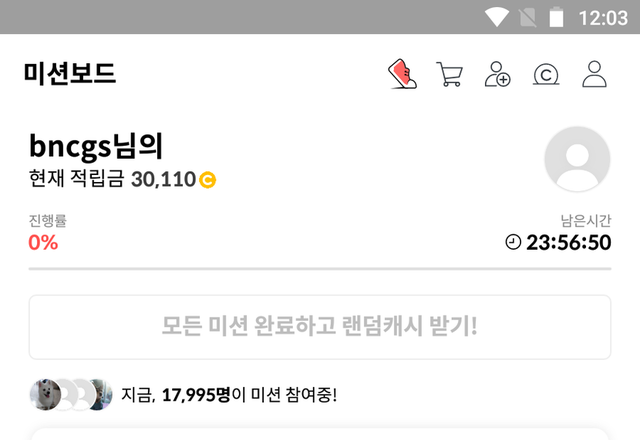This screenshot has height=440, width=640.
Task: Tap the Wi-Fi status bar icon
Action: tap(496, 18)
